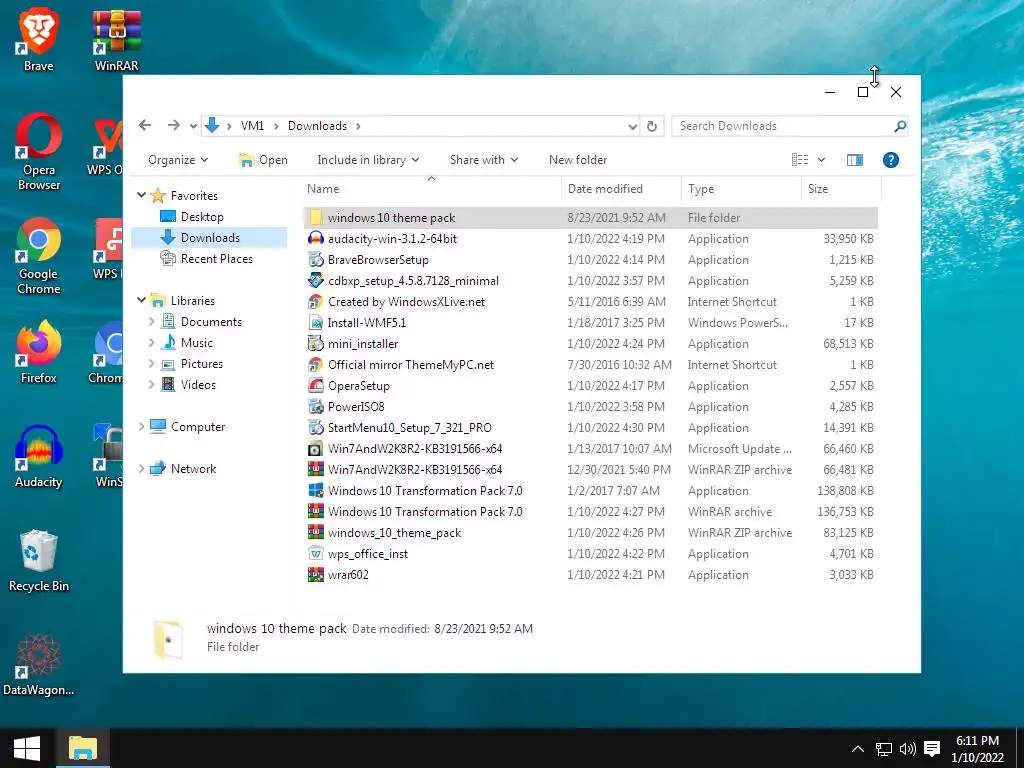This screenshot has width=1024, height=768.
Task: Sort by Size column header
Action: point(841,189)
